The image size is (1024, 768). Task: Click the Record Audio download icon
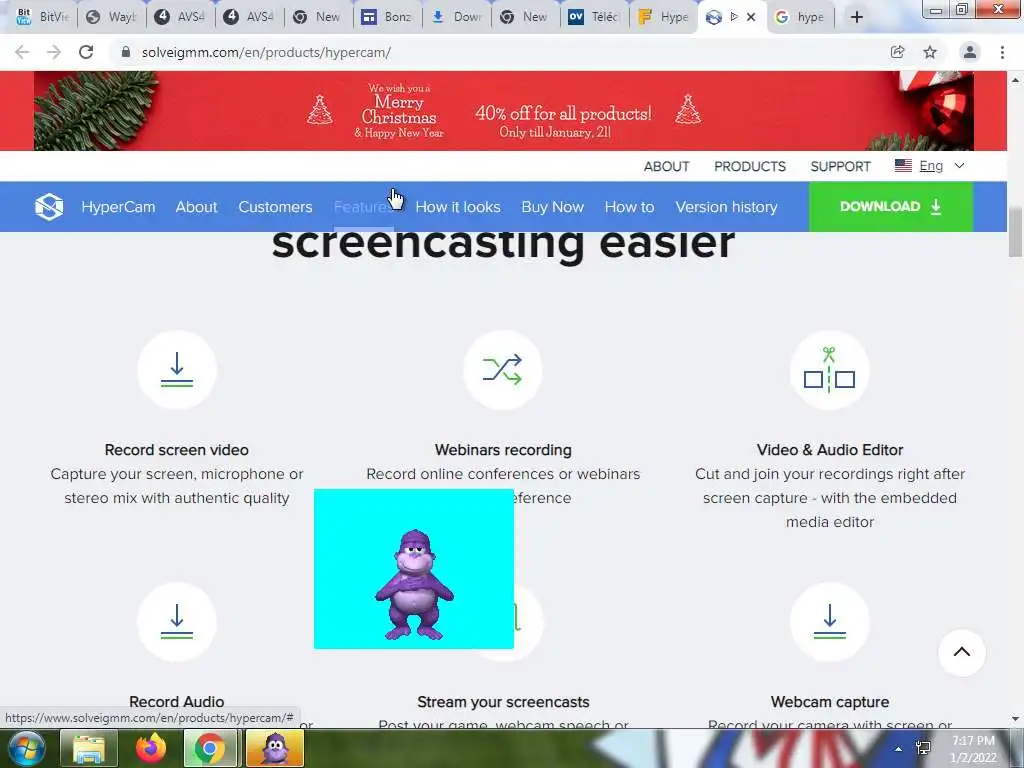click(x=177, y=622)
